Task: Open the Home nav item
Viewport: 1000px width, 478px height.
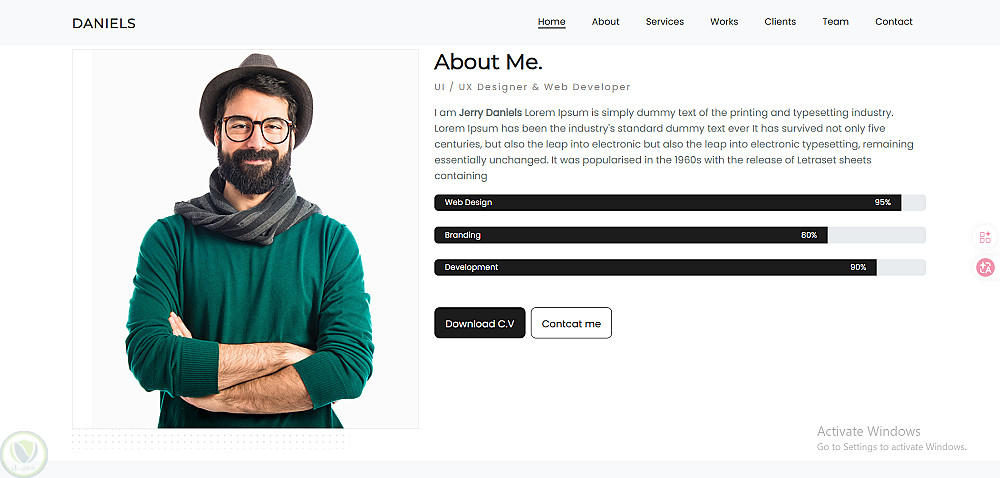Action: coord(552,22)
